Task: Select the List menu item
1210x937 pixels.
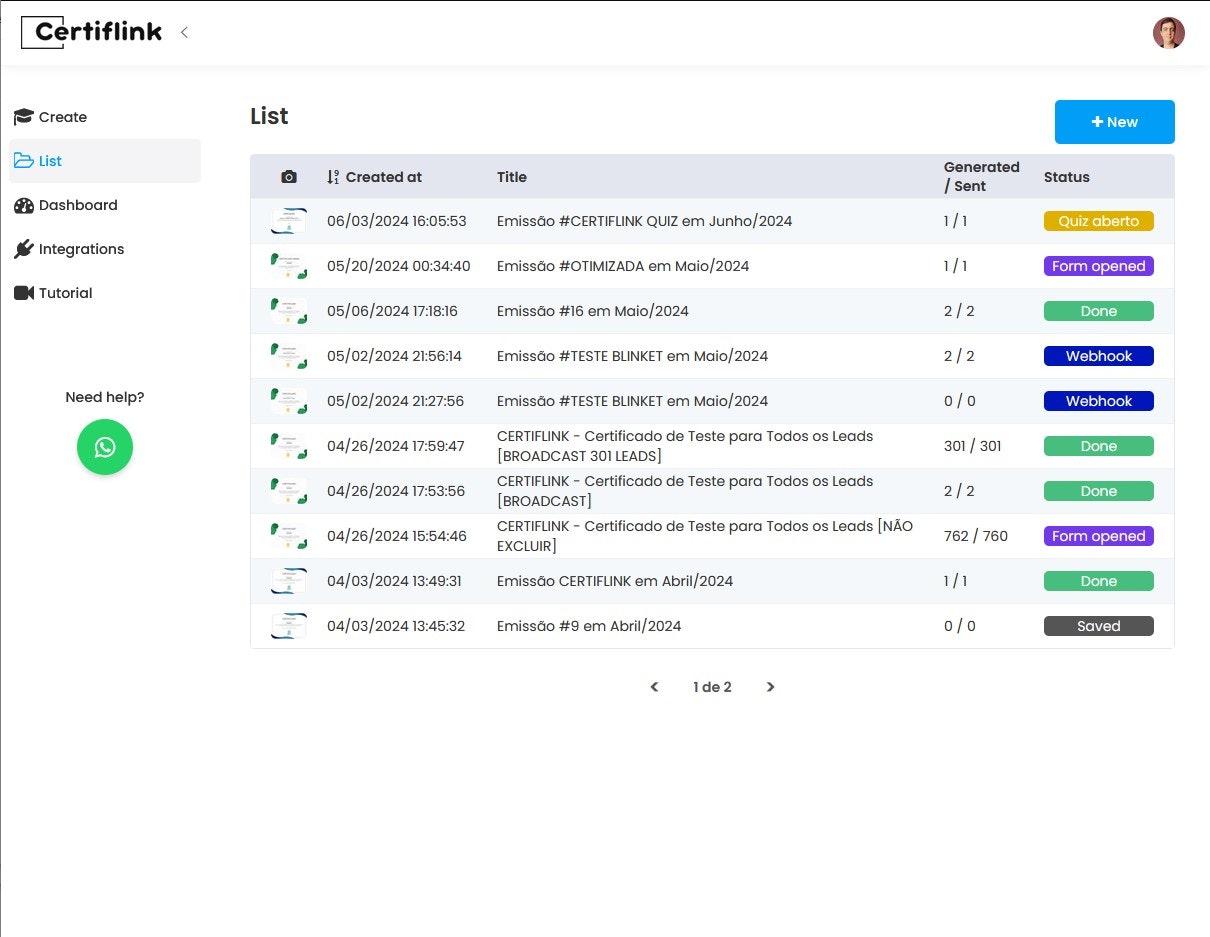Action: tap(105, 161)
